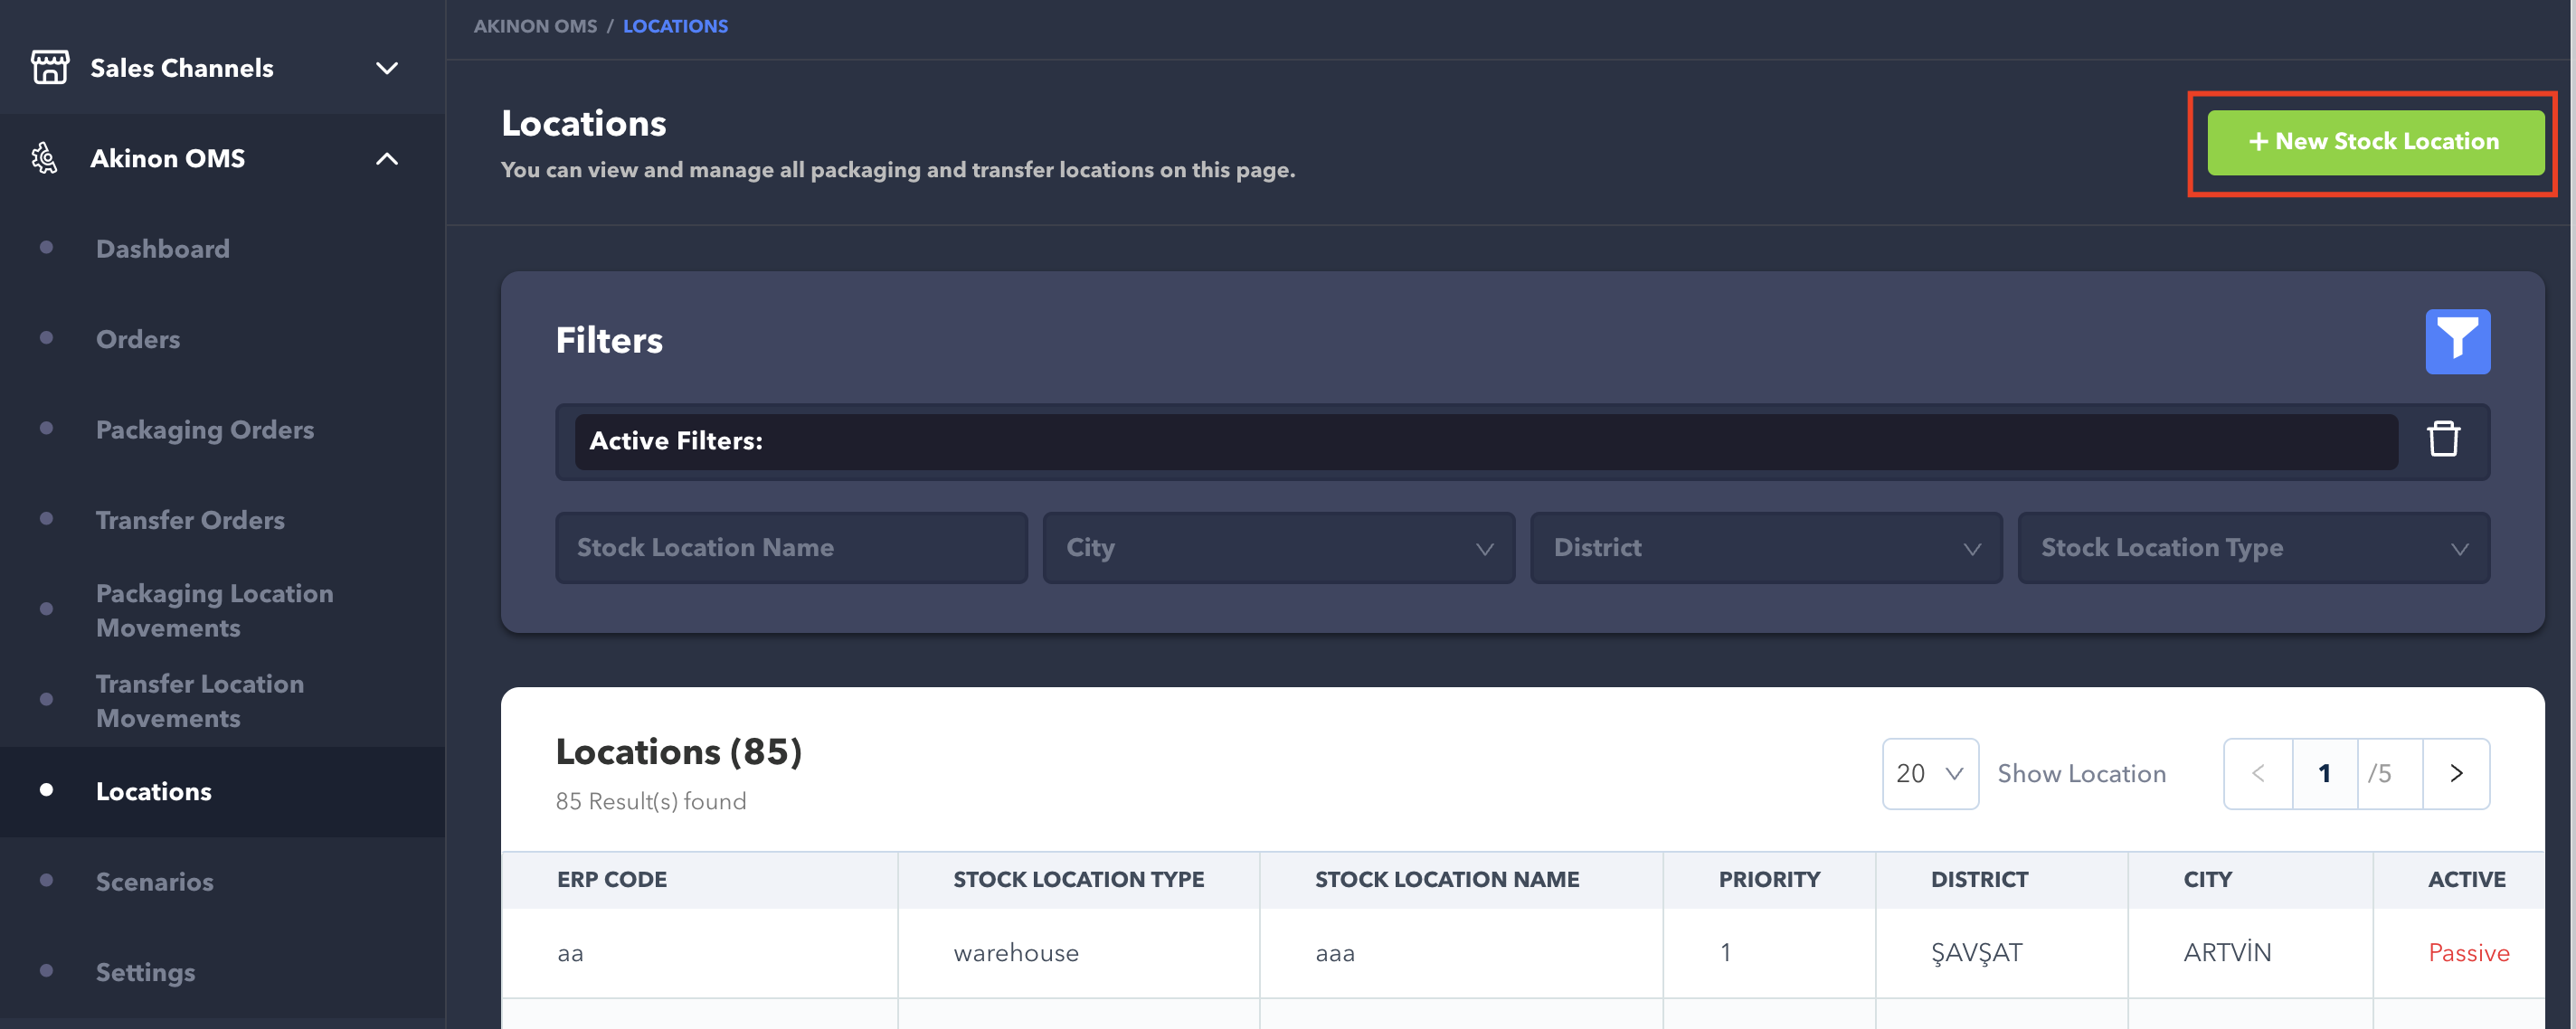Click New Stock Location button
Screen dimensions: 2576x1029
[x=2375, y=142]
